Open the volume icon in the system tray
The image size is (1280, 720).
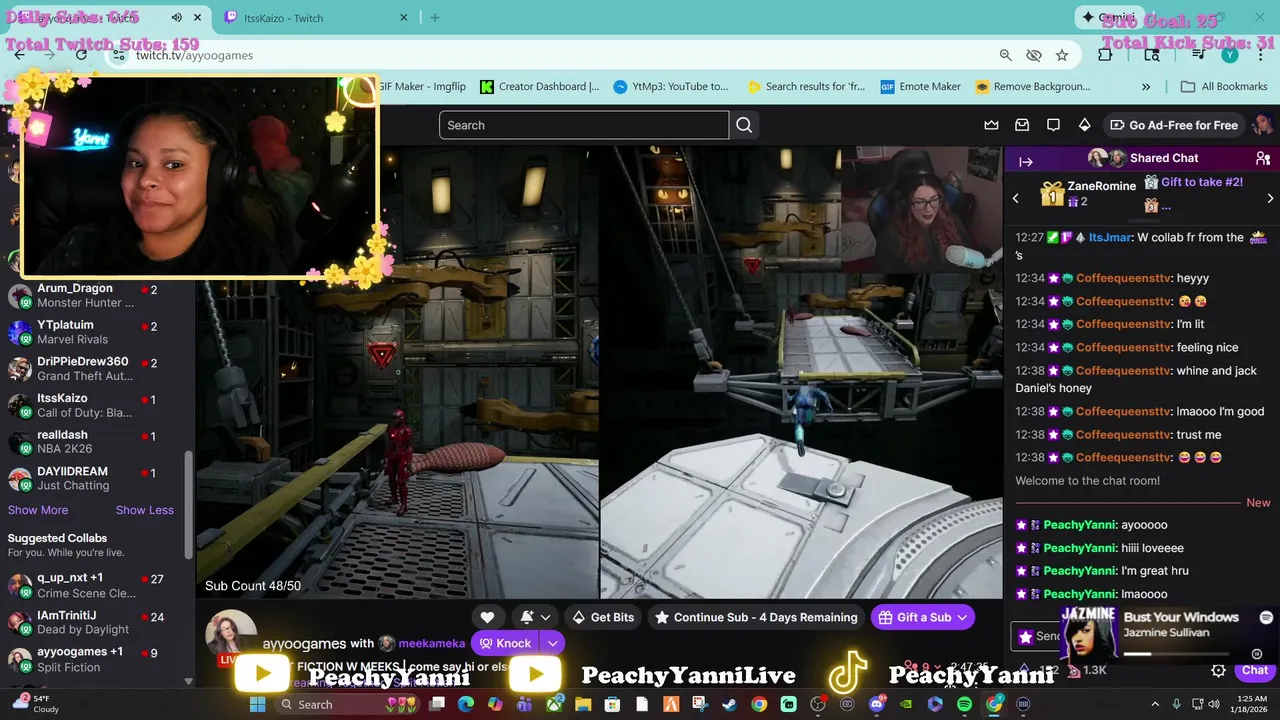1216,705
